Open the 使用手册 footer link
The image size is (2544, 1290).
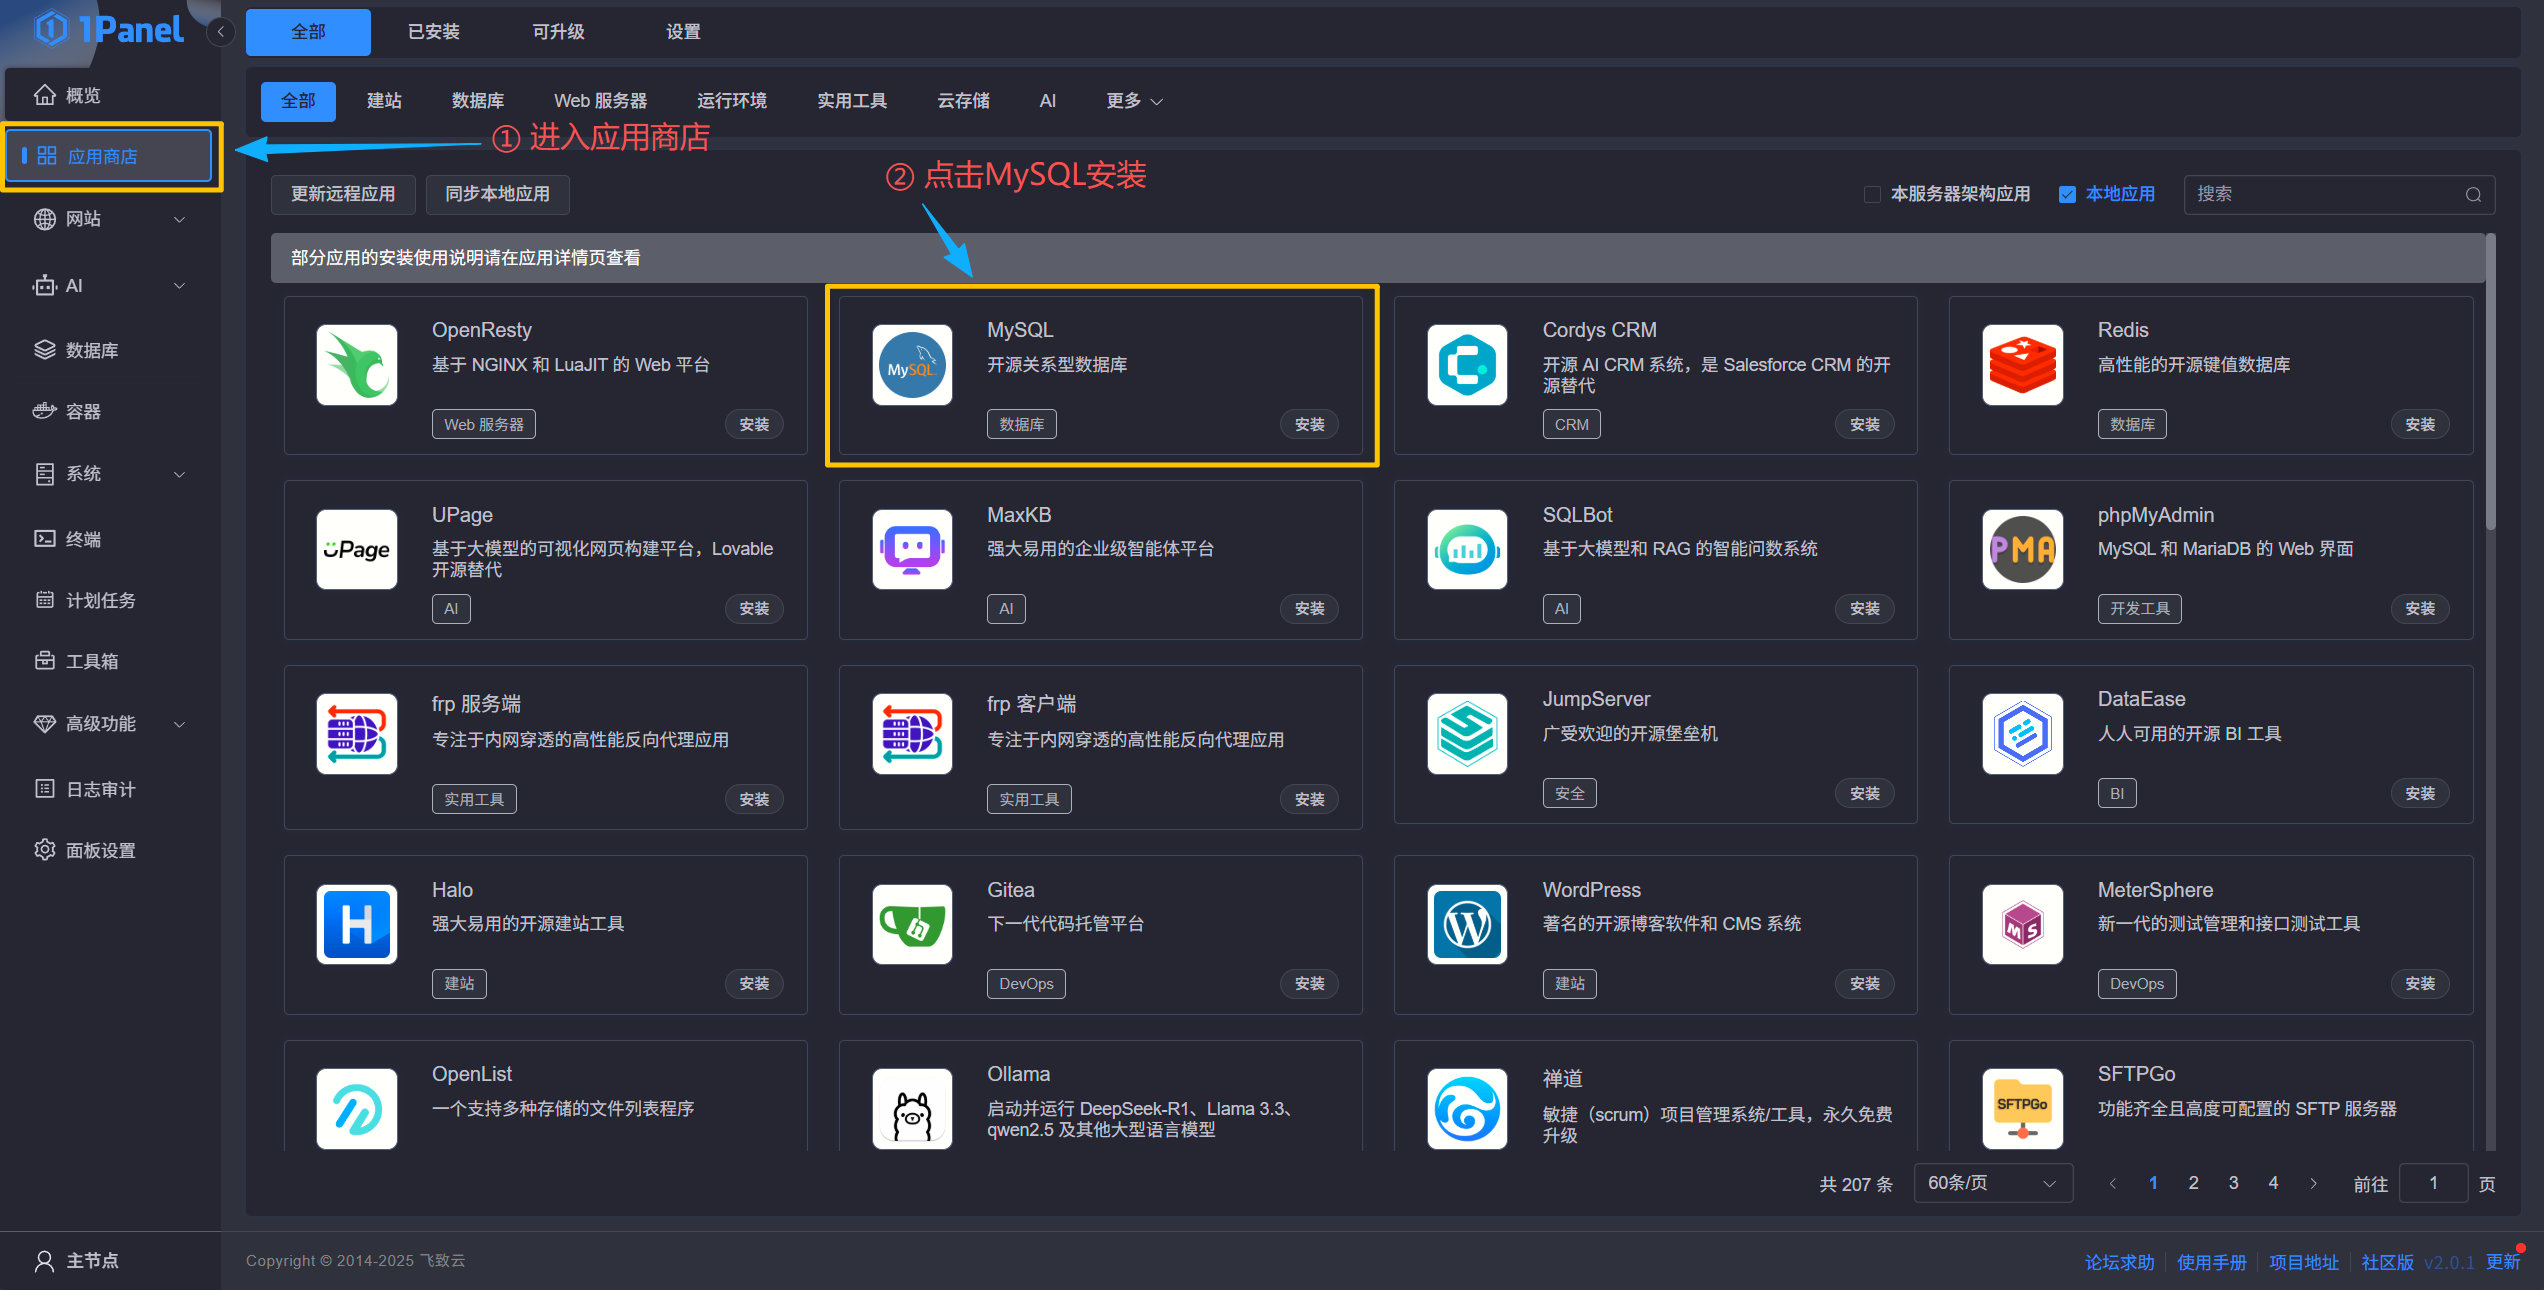click(x=2212, y=1261)
